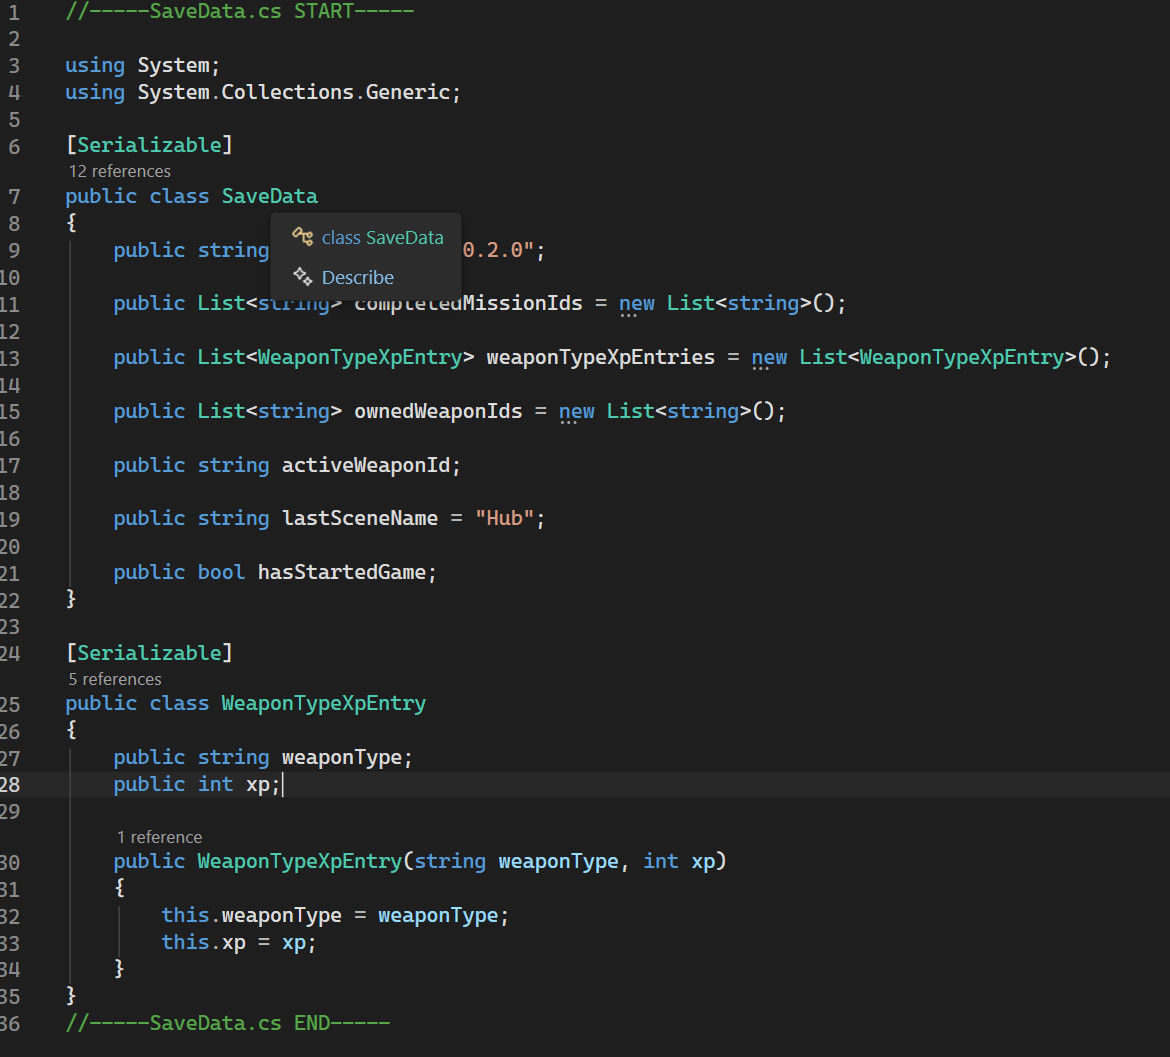Click 'using System;' on line 3
The width and height of the screenshot is (1170, 1057).
click(143, 66)
